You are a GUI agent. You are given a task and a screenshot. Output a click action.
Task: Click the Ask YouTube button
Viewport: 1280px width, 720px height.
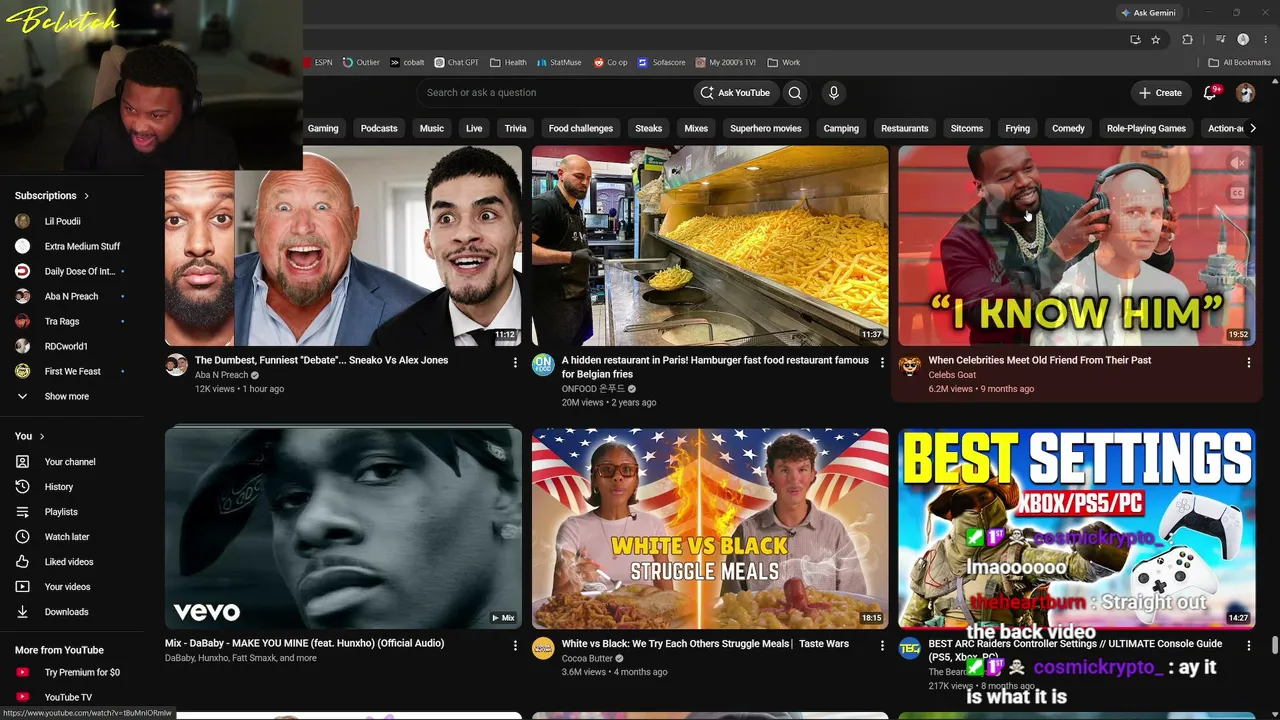pyautogui.click(x=735, y=93)
